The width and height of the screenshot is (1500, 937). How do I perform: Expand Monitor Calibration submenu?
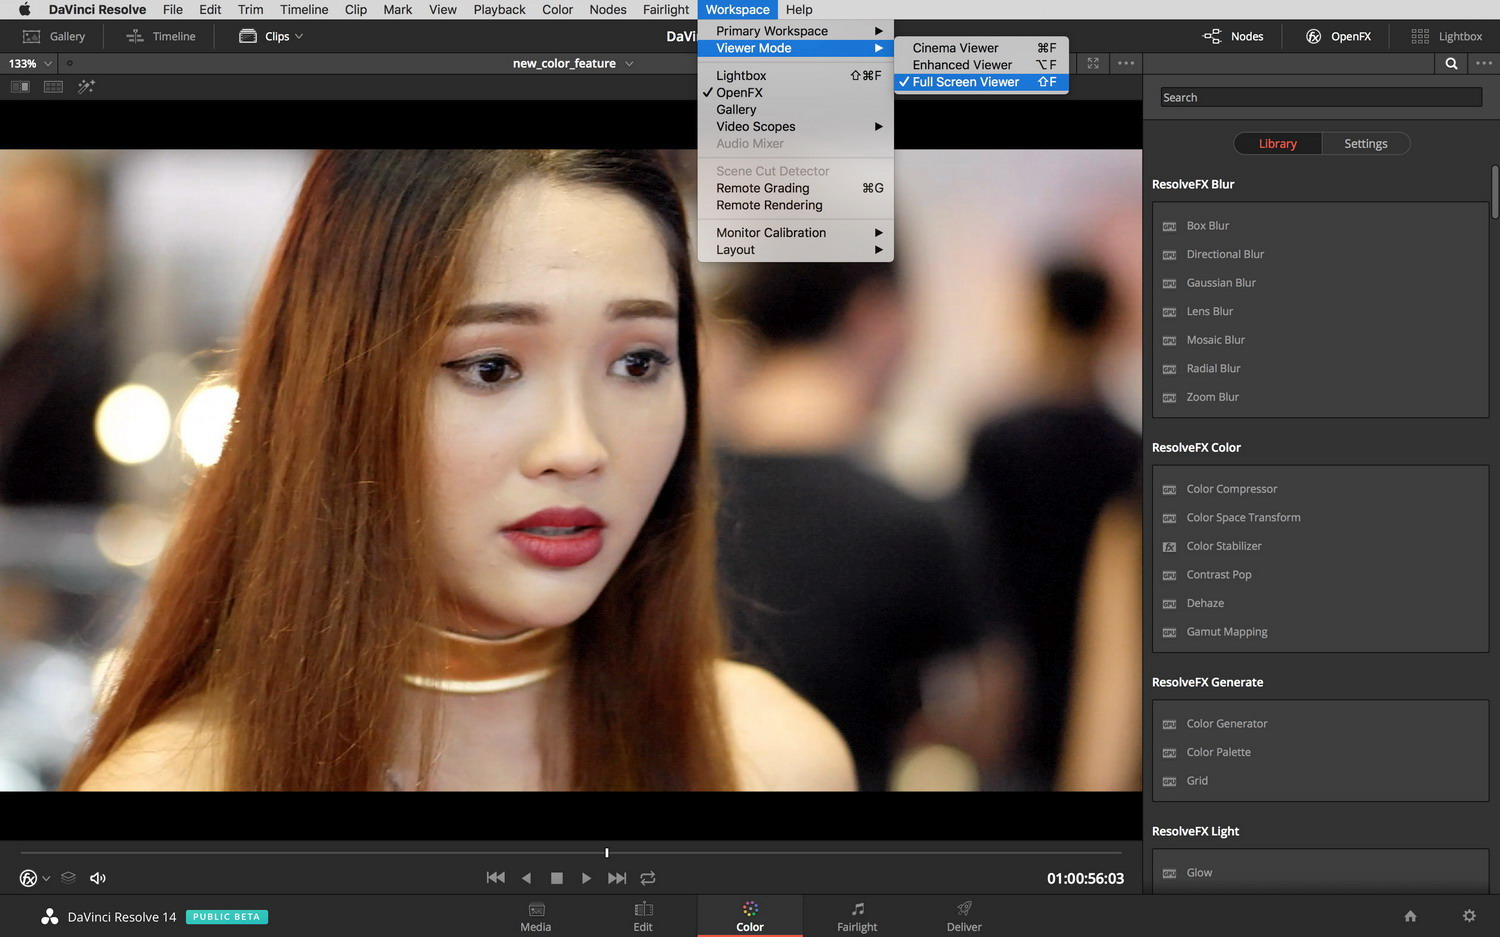(795, 233)
